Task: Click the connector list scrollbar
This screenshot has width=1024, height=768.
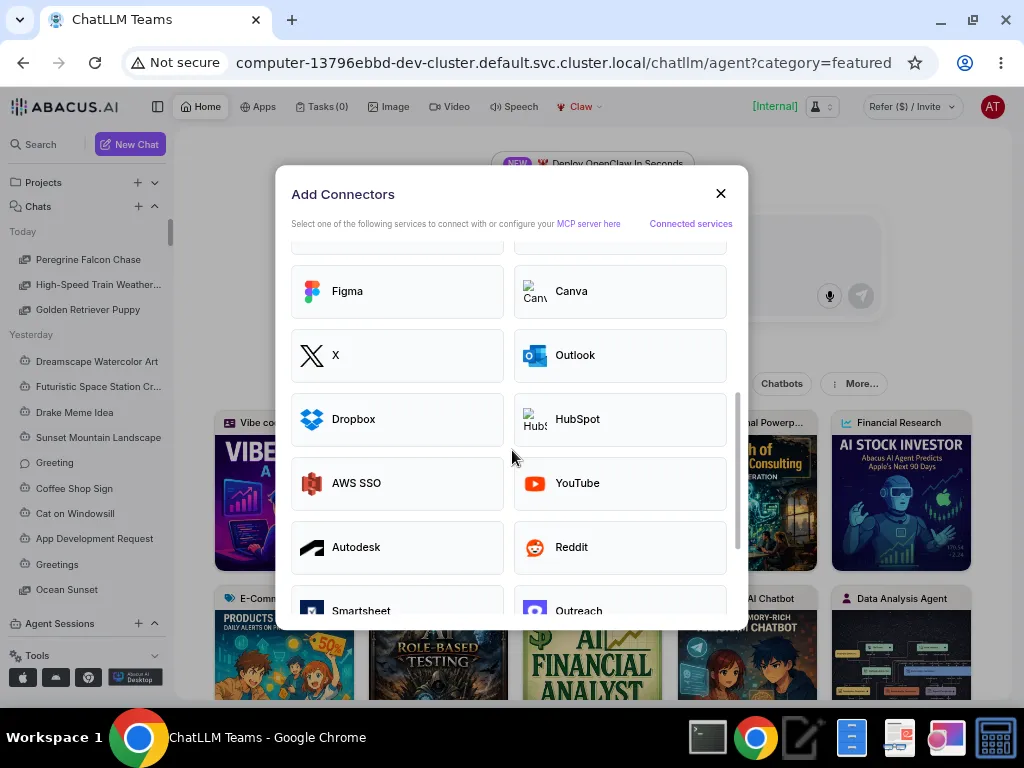Action: point(737,471)
